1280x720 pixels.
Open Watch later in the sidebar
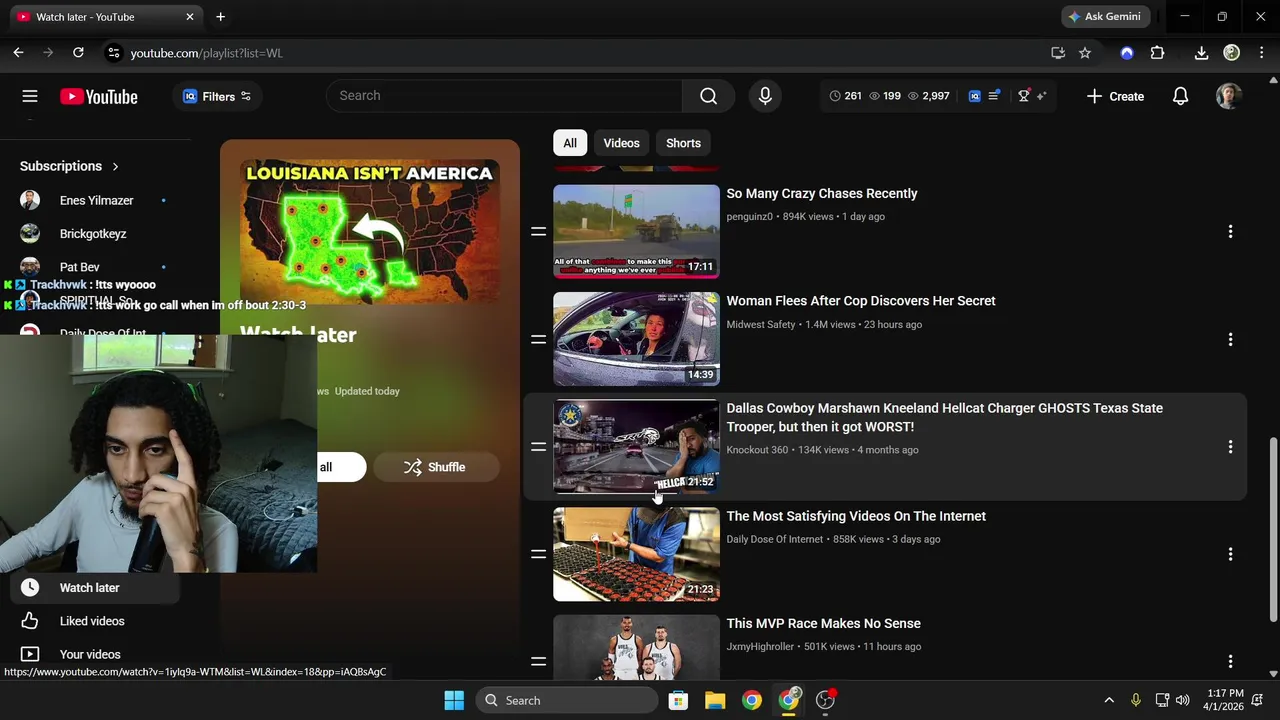click(x=96, y=588)
